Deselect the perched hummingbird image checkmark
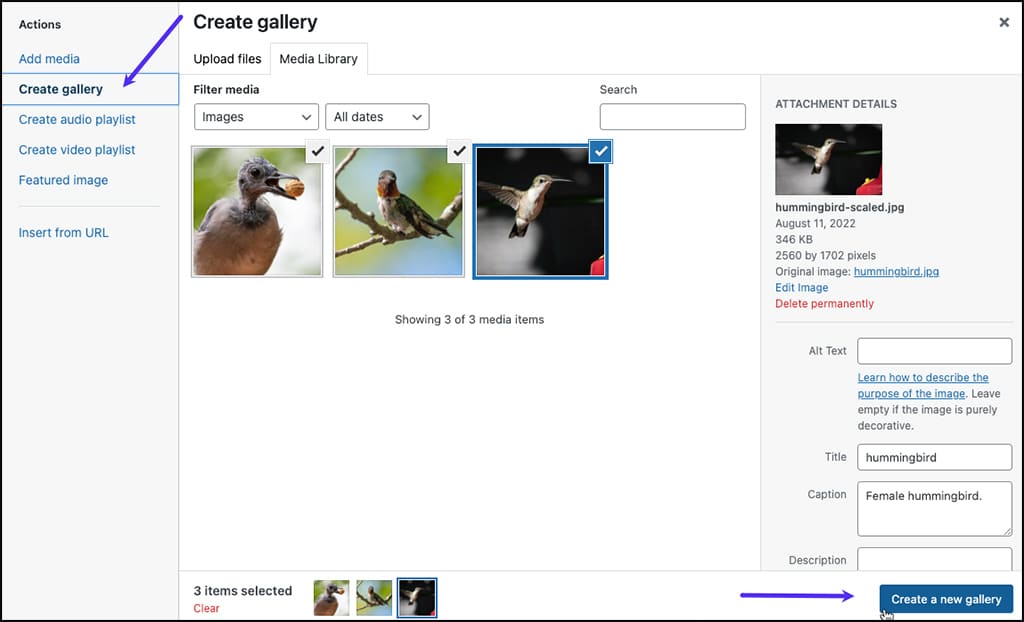 pyautogui.click(x=459, y=151)
